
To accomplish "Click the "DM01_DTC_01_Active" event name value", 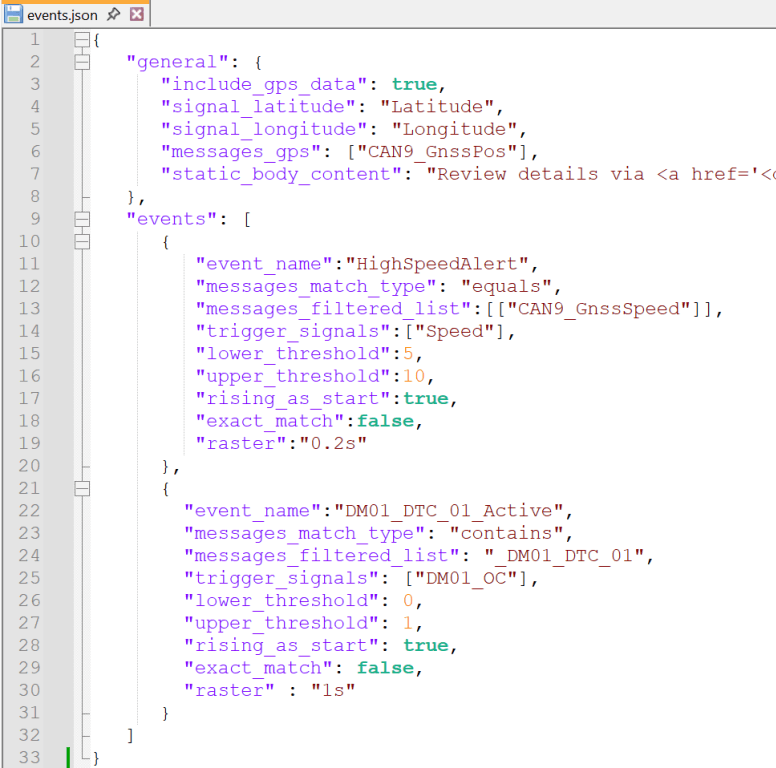I will (x=449, y=511).
